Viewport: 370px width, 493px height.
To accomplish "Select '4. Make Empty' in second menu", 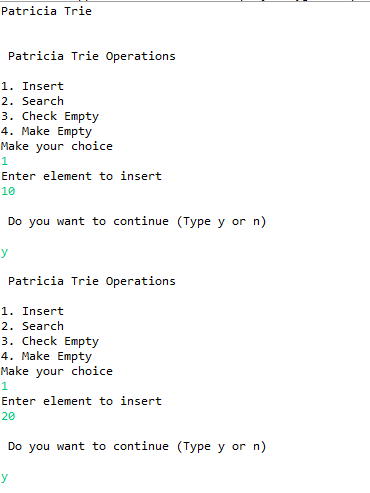I will [46, 357].
